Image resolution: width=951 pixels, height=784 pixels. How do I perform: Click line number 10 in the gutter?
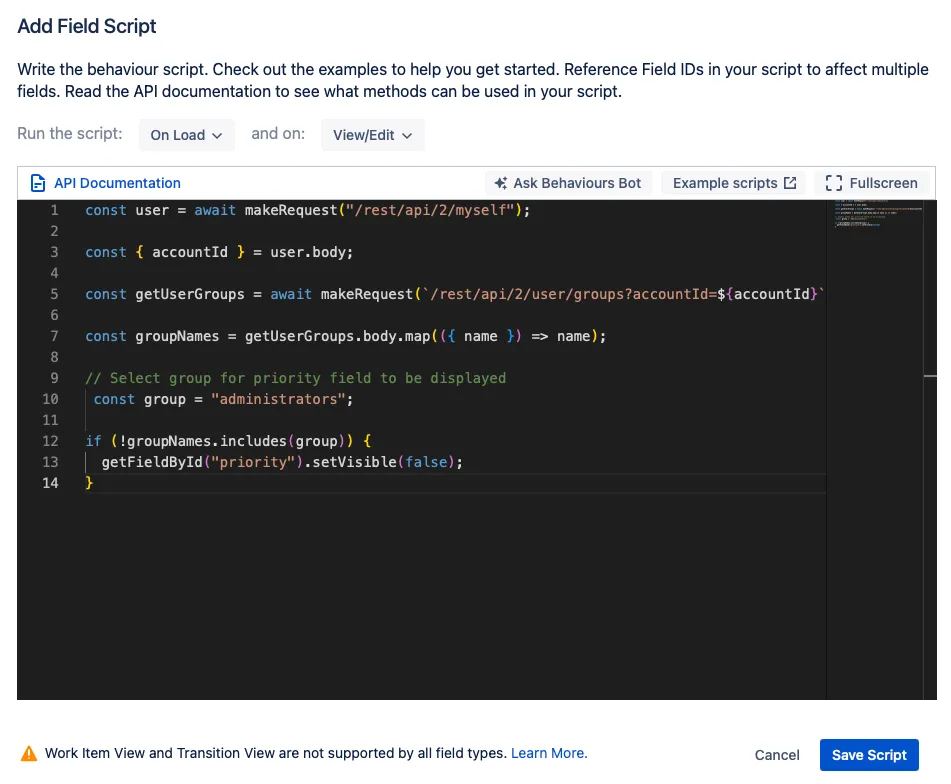click(x=50, y=399)
